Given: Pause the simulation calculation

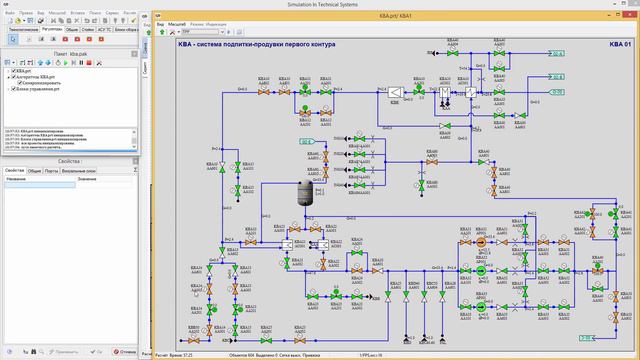Looking at the screenshot, I should 81,63.
